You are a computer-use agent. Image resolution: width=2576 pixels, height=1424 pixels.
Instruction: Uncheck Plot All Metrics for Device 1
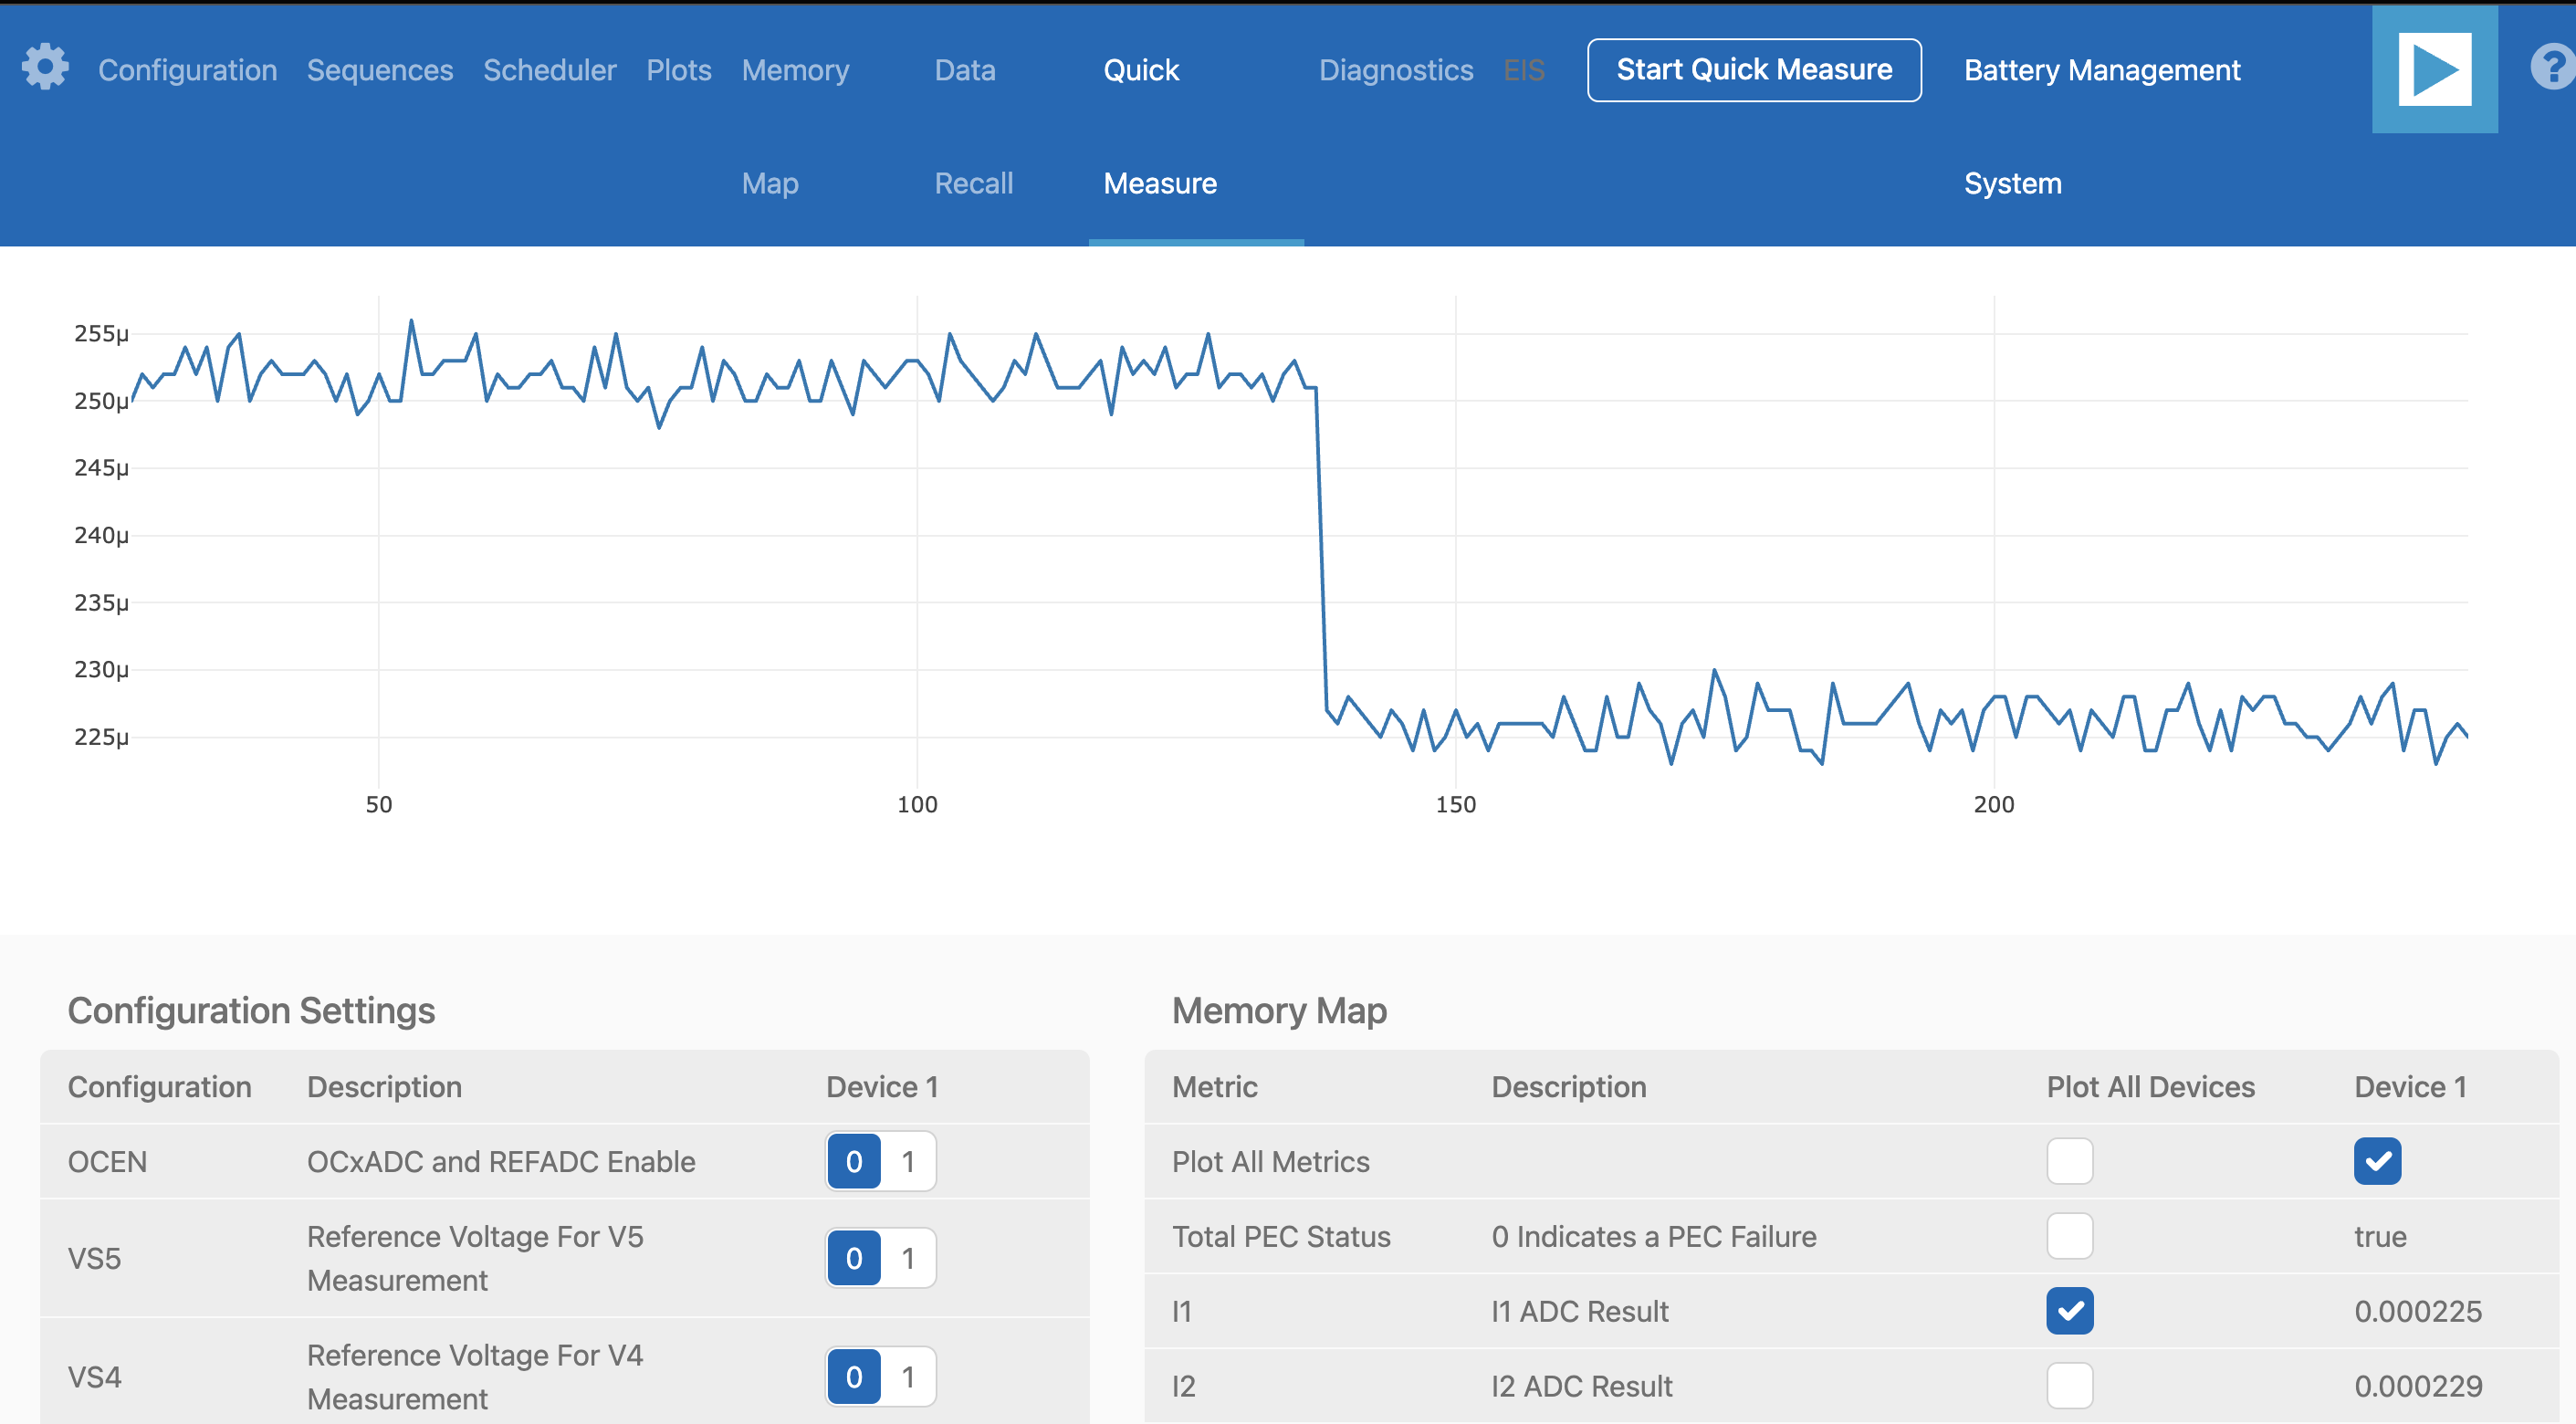pos(2376,1161)
